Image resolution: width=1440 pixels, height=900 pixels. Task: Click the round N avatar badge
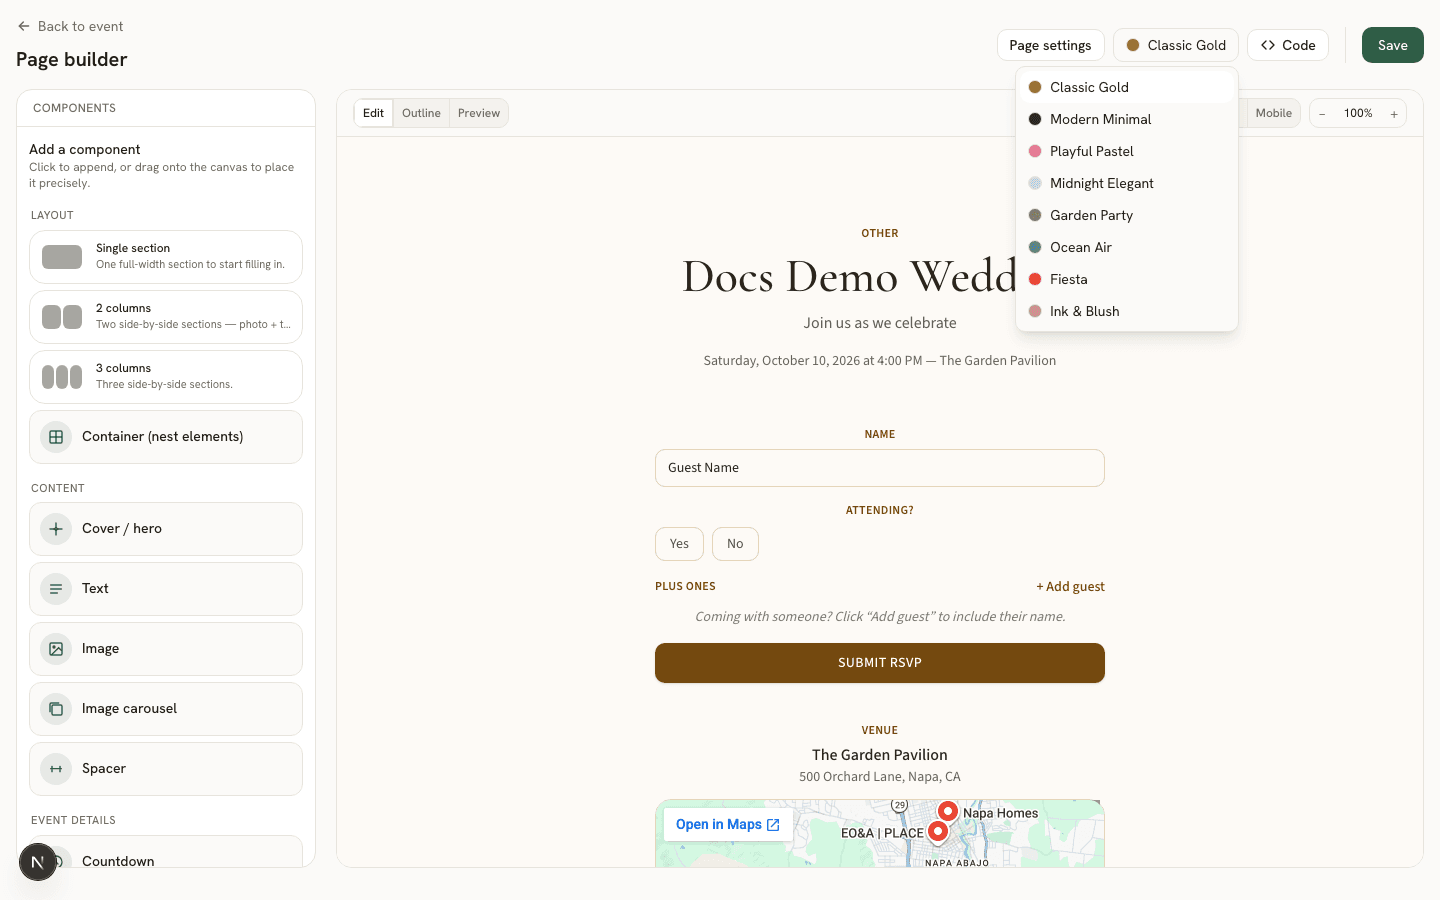[38, 862]
